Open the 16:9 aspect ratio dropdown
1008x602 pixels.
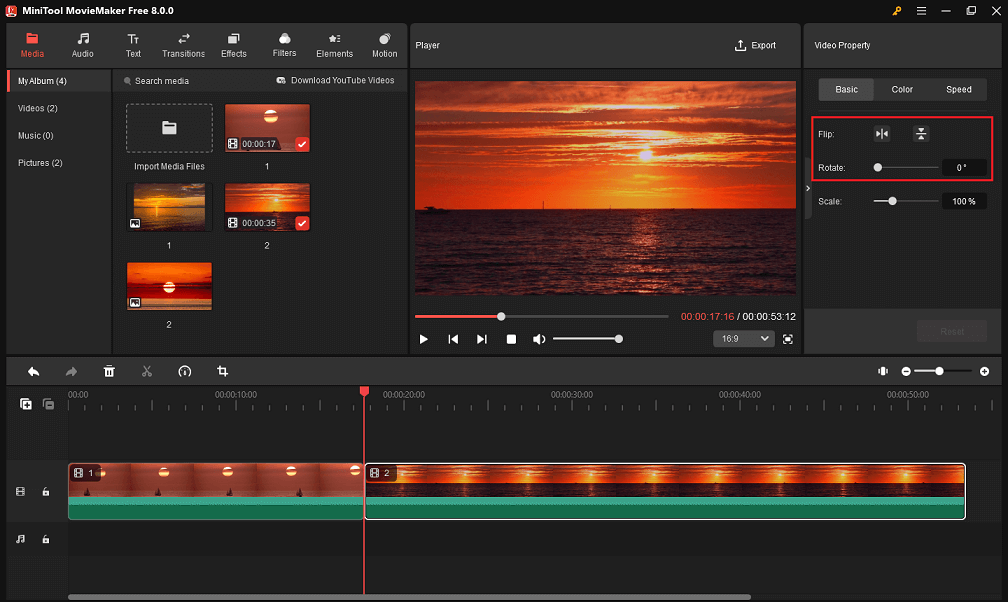[744, 339]
